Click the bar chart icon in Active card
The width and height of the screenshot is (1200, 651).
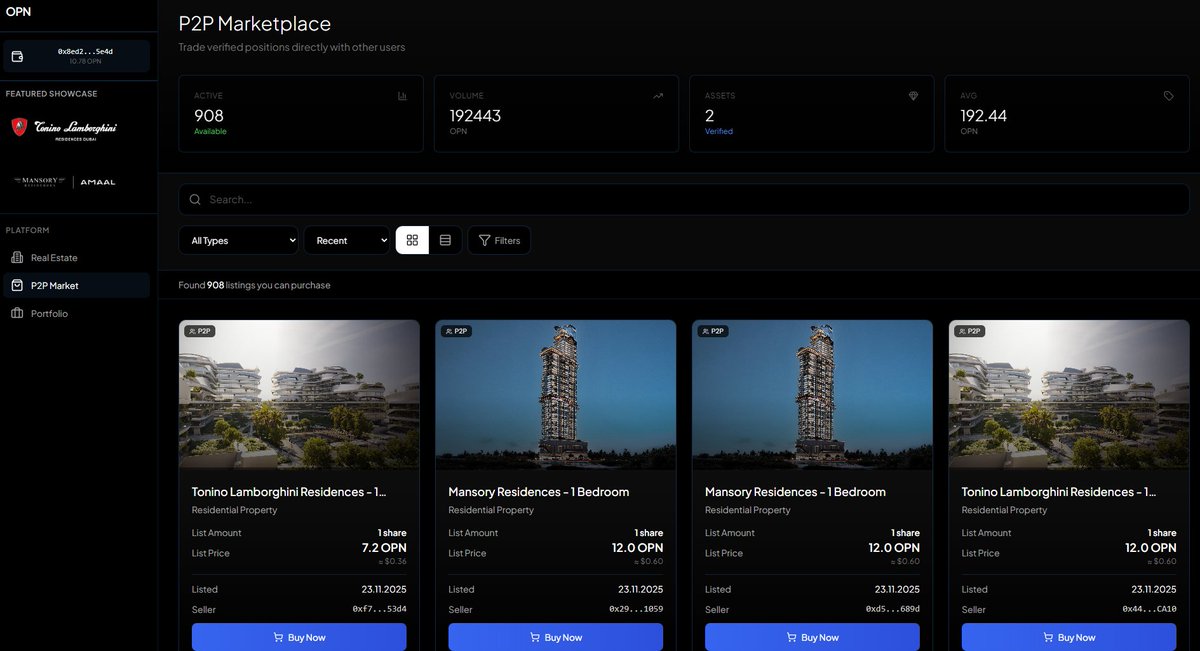pos(402,96)
